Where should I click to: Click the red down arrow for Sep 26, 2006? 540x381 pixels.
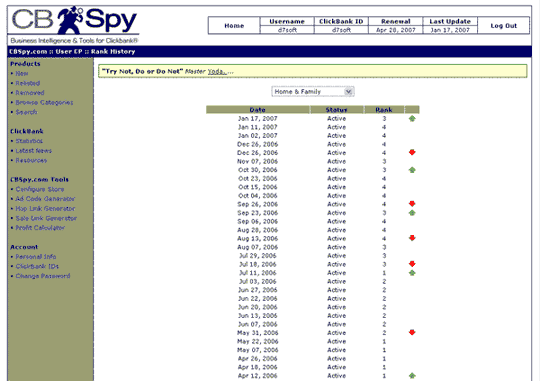click(x=412, y=204)
